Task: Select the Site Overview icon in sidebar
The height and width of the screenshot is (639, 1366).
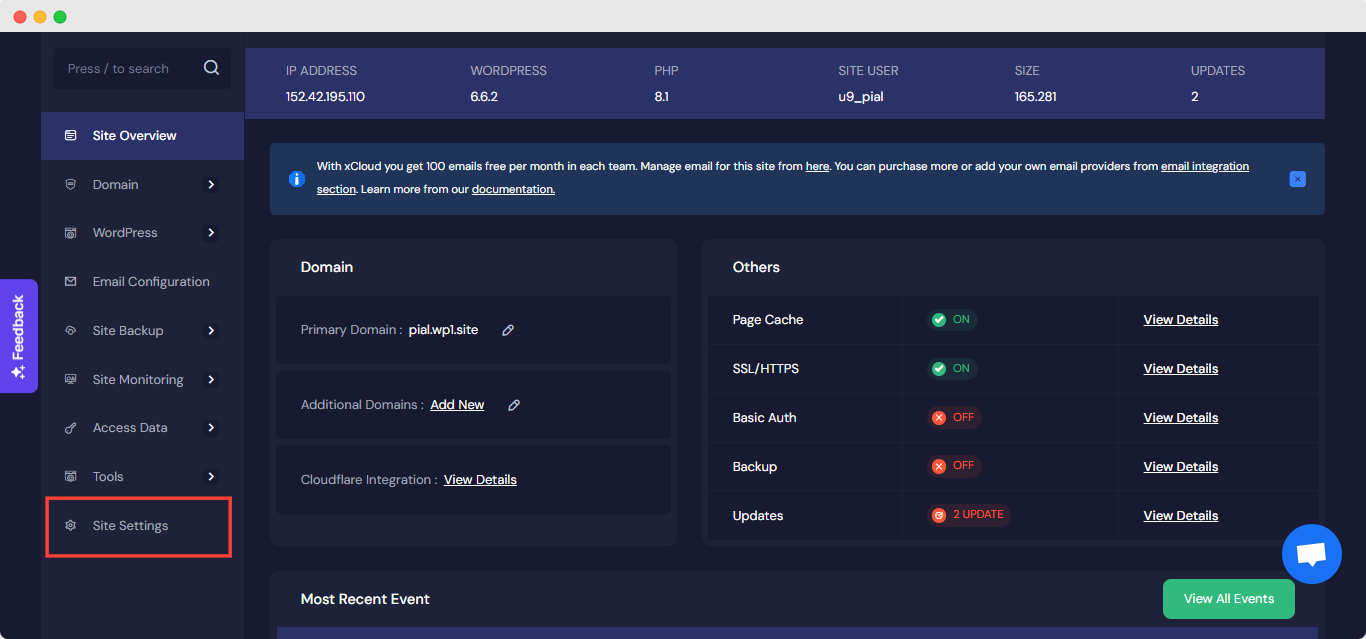Action: [70, 135]
